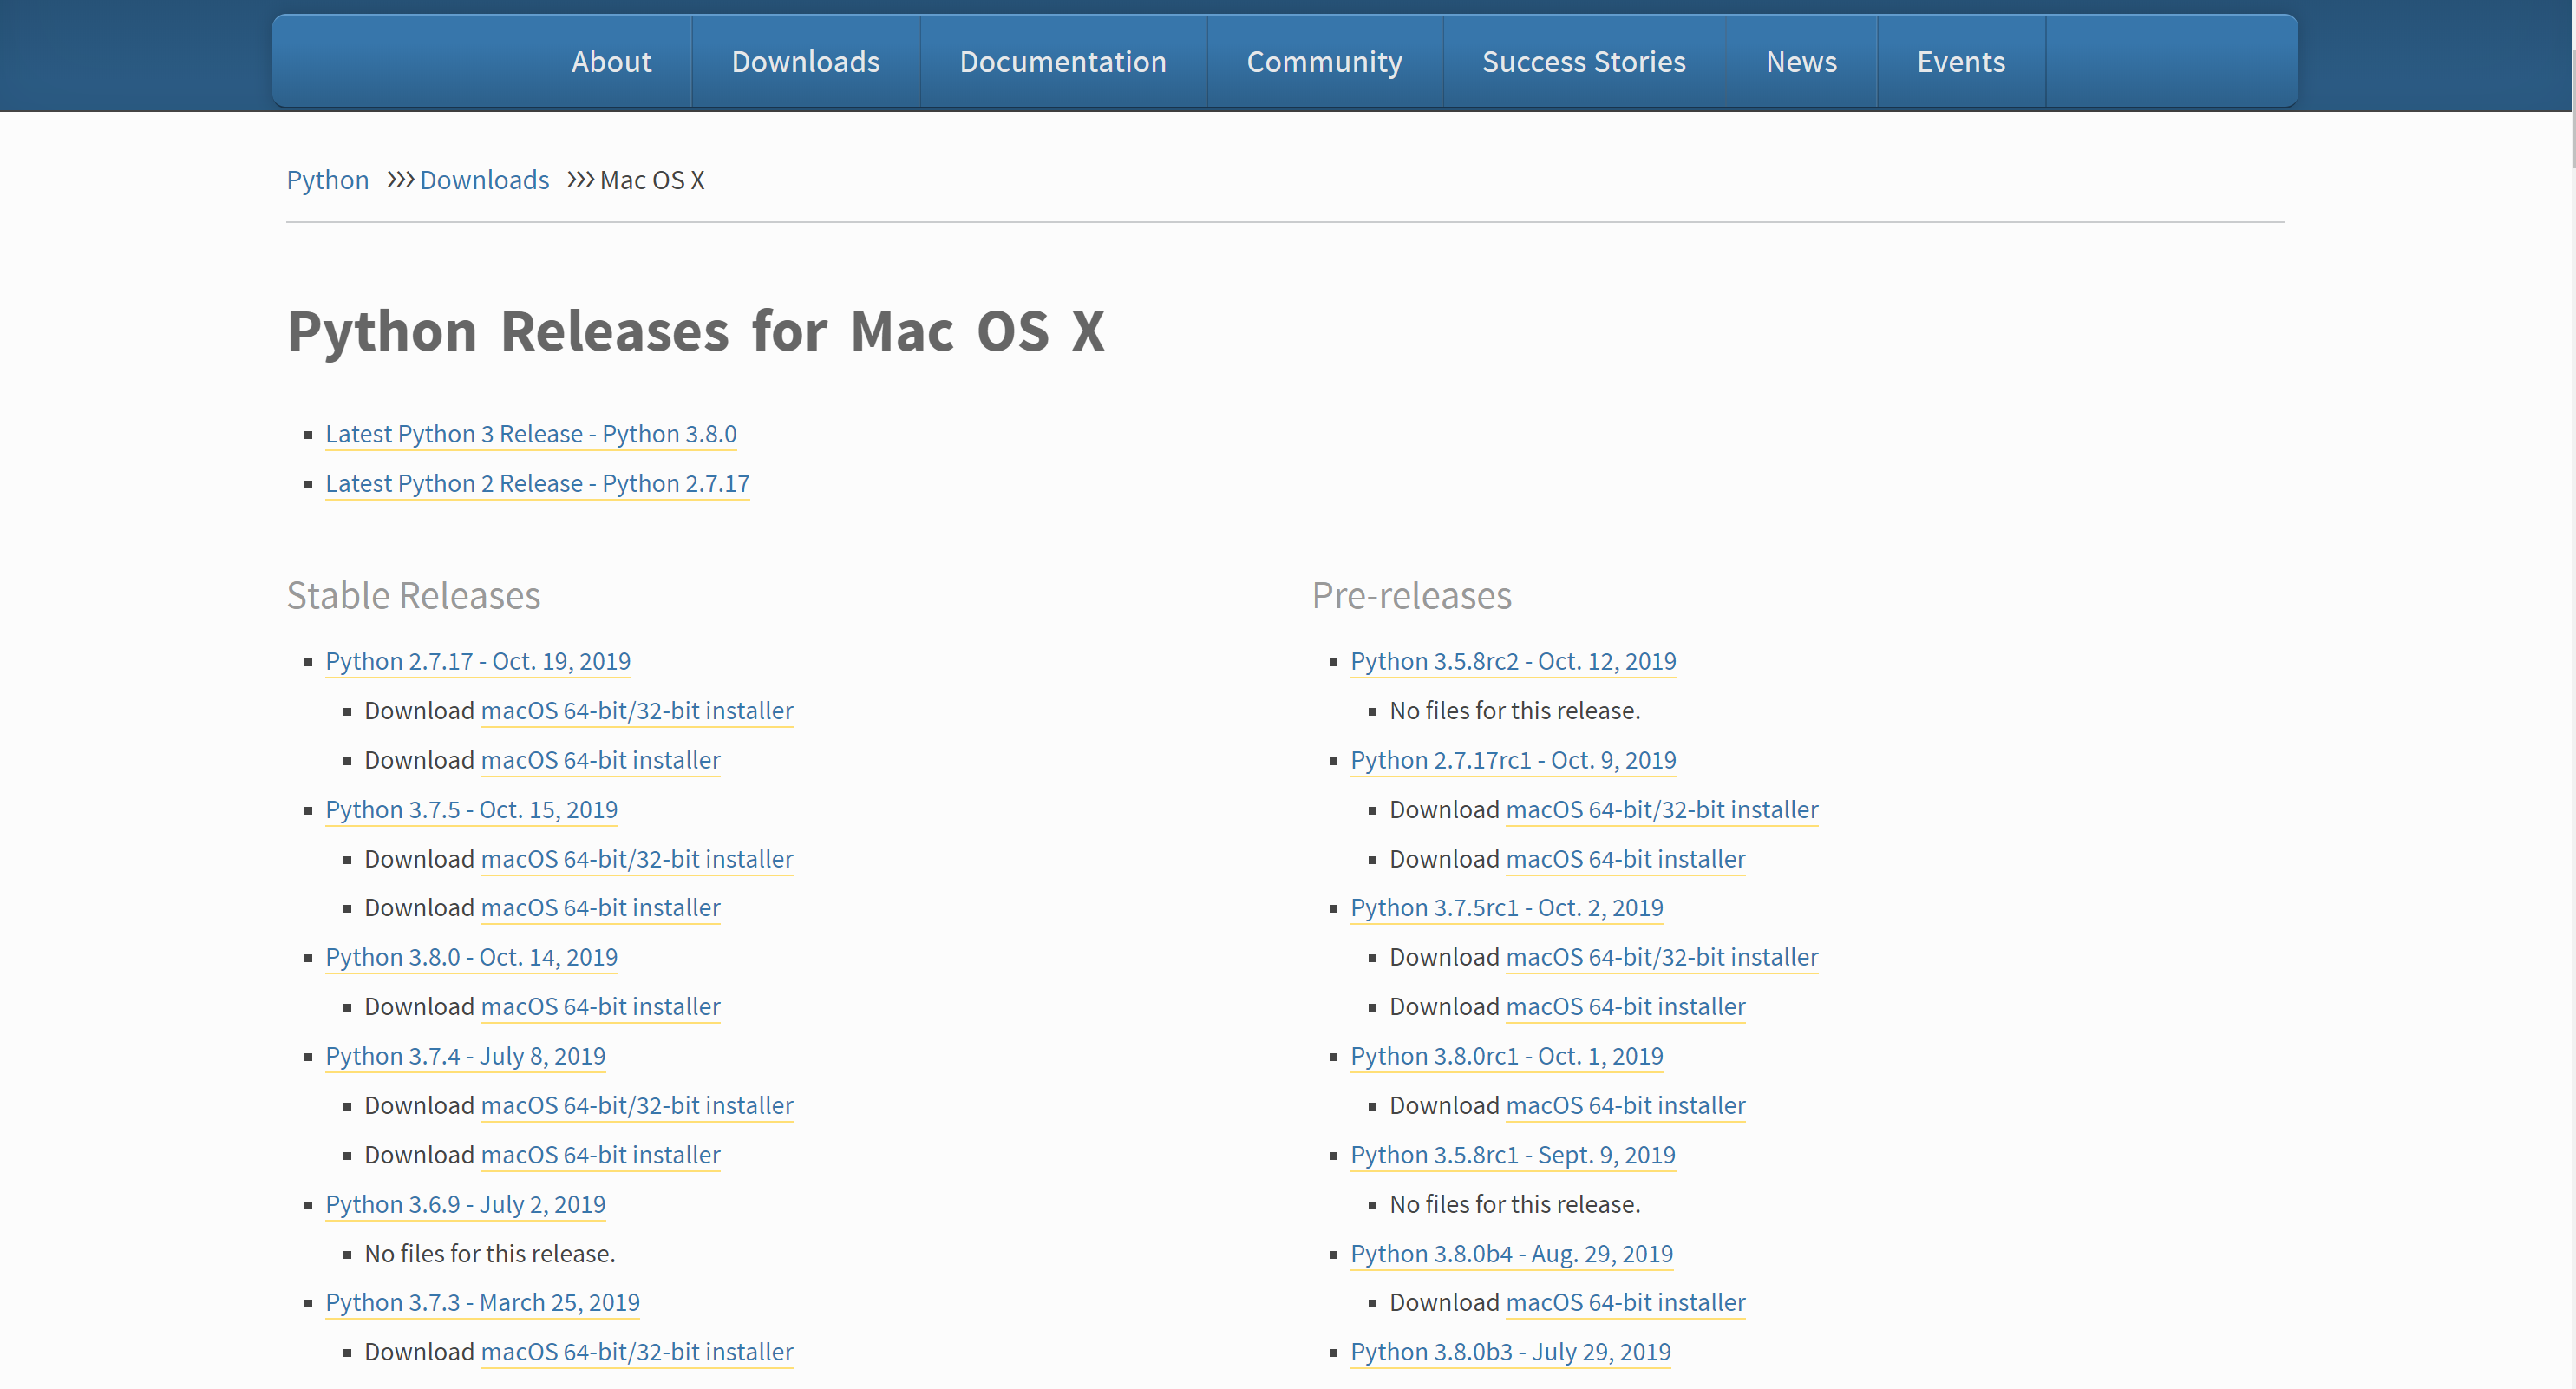Click 'No files for this release.' under Python 3.5.8rc2
2576x1389 pixels.
pyautogui.click(x=1515, y=710)
